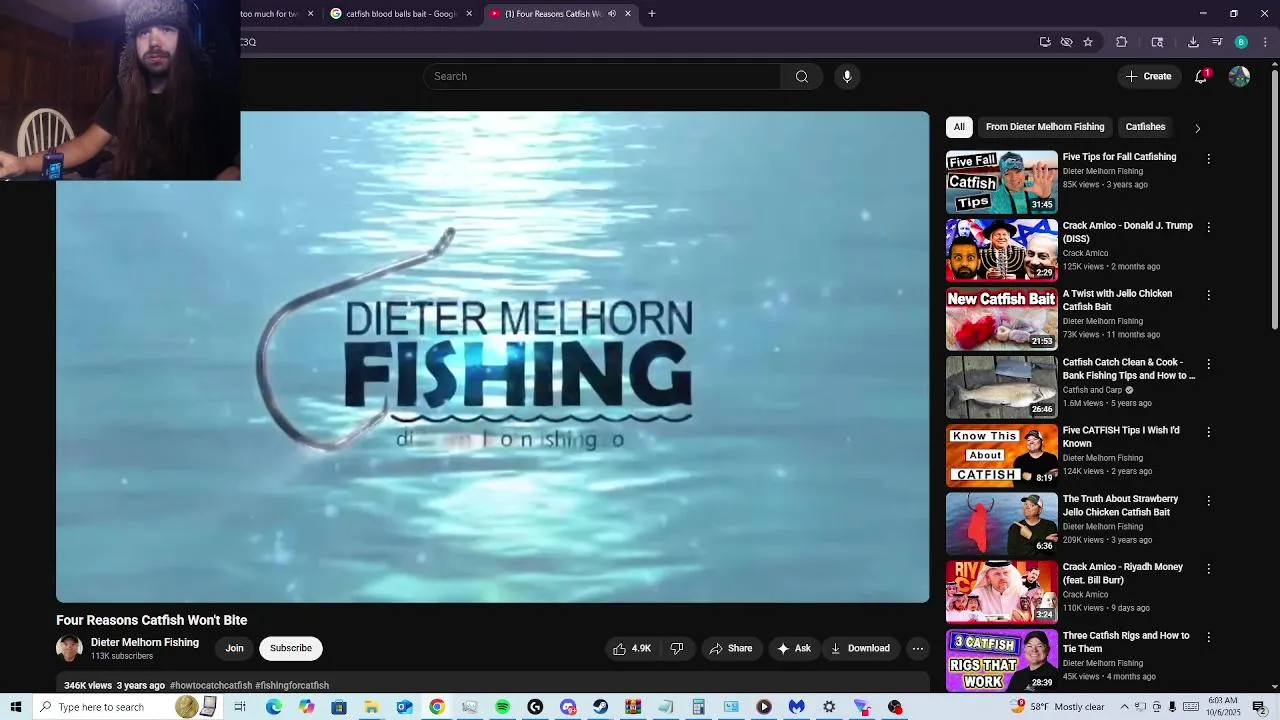The image size is (1280, 720).
Task: Open Calculator from the taskbar
Action: click(x=698, y=707)
